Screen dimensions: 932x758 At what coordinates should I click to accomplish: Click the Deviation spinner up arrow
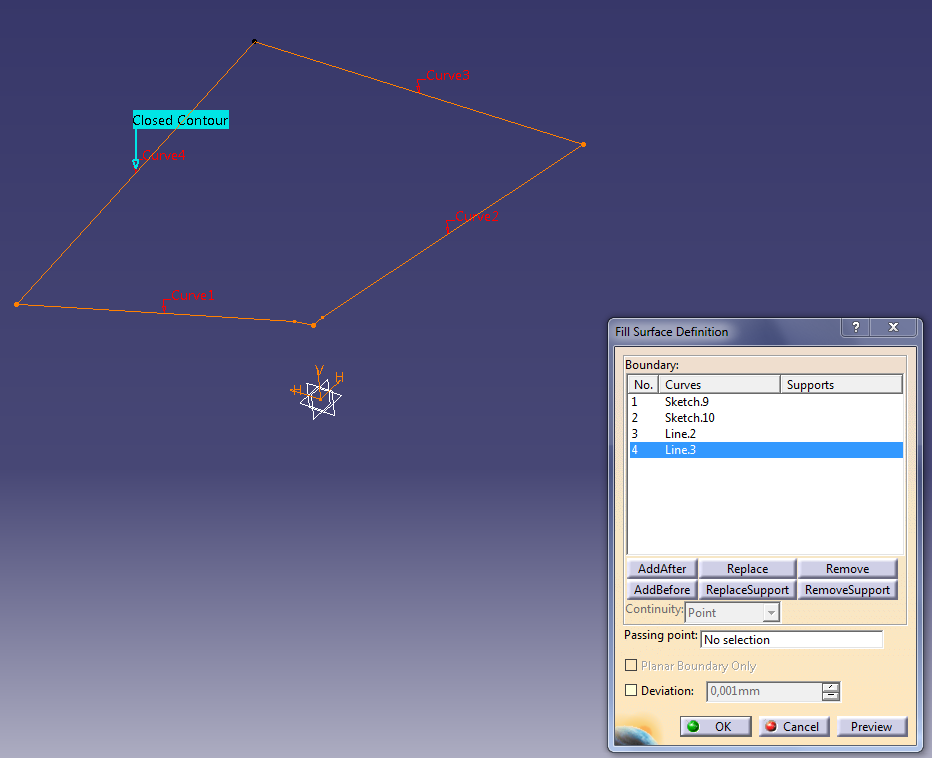click(x=829, y=686)
